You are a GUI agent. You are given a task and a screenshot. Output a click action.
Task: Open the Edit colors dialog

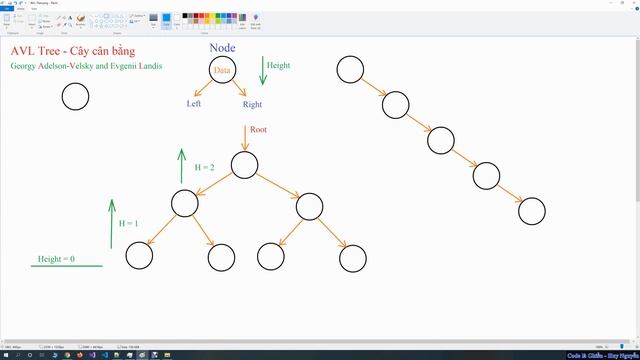pos(242,21)
